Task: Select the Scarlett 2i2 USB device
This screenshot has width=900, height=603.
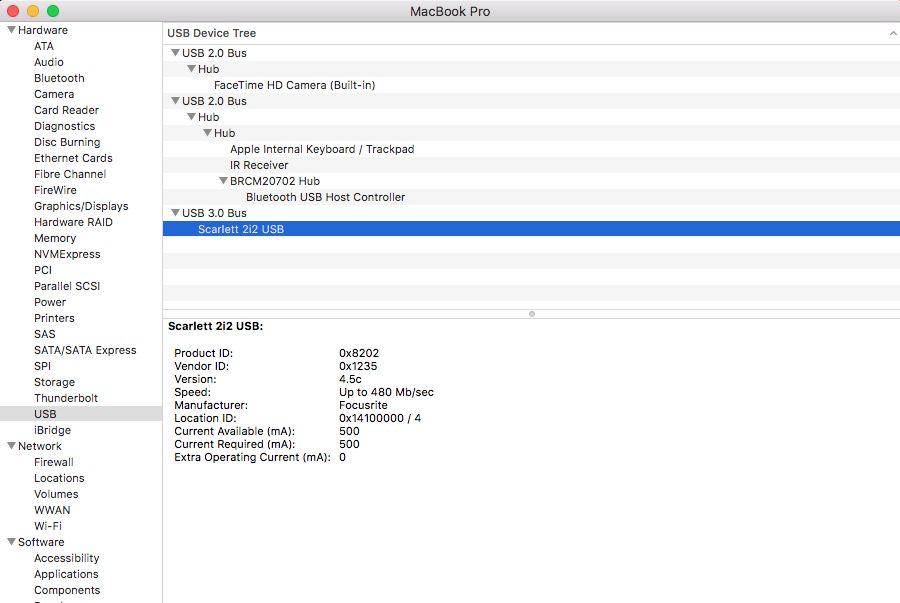Action: [x=242, y=228]
